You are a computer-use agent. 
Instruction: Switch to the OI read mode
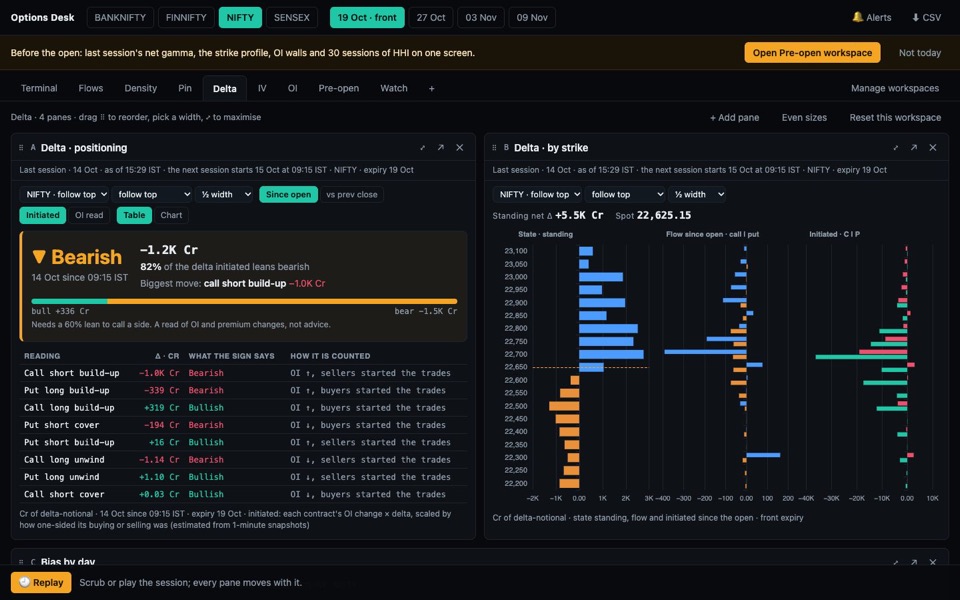pos(89,216)
